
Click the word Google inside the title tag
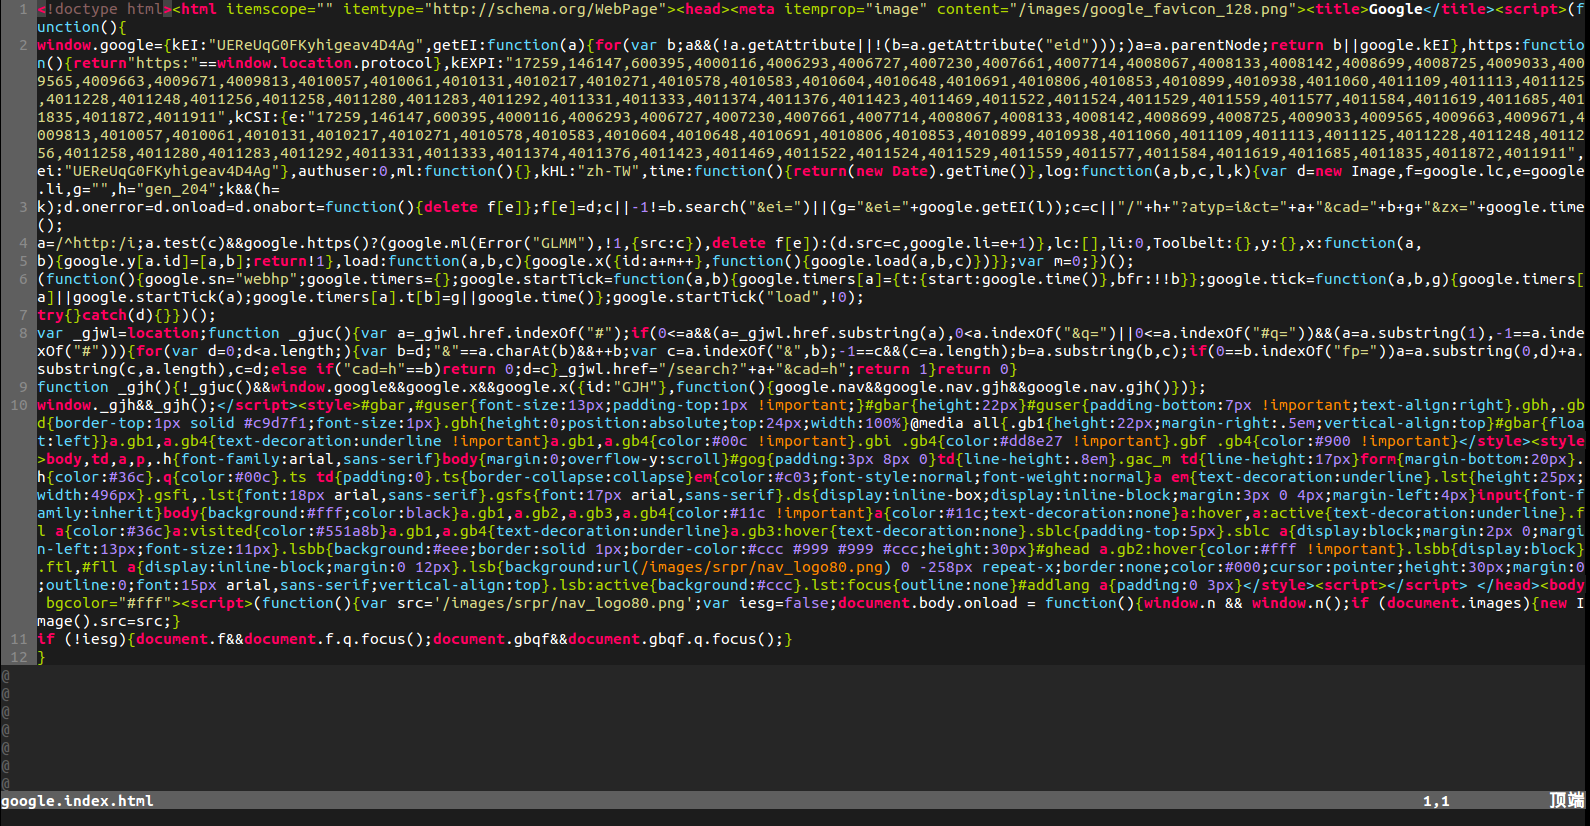1396,9
